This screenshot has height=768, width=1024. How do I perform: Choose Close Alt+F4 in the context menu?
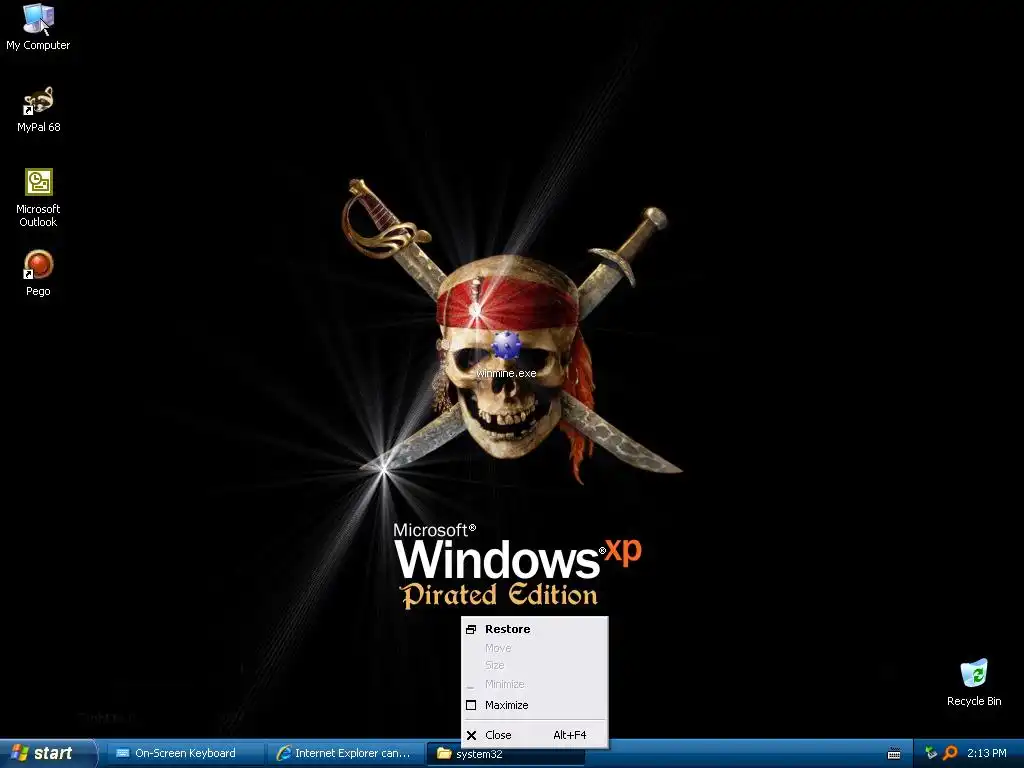click(x=534, y=735)
